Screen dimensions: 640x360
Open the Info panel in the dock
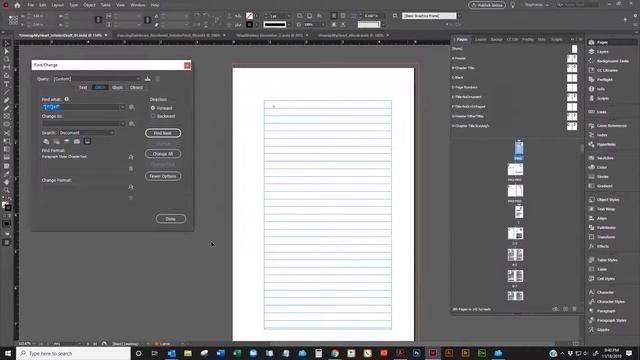pyautogui.click(x=600, y=89)
